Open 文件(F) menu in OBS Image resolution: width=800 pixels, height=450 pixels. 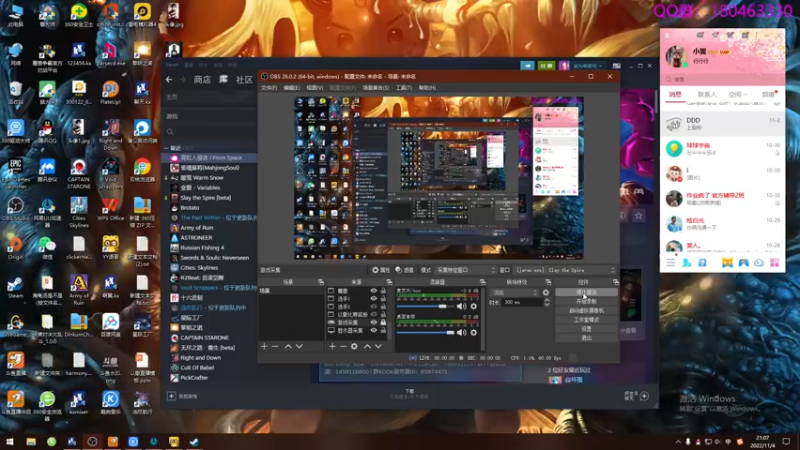(x=269, y=88)
